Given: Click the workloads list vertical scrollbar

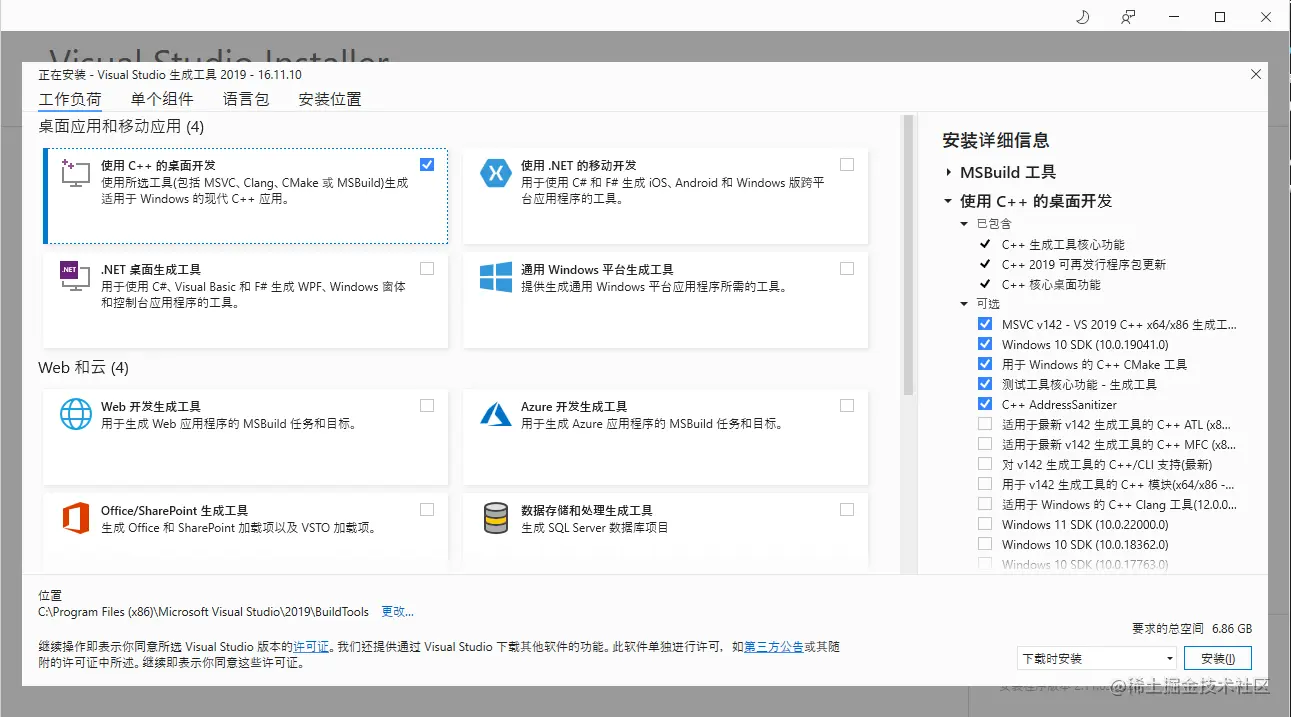Looking at the screenshot, I should point(908,255).
